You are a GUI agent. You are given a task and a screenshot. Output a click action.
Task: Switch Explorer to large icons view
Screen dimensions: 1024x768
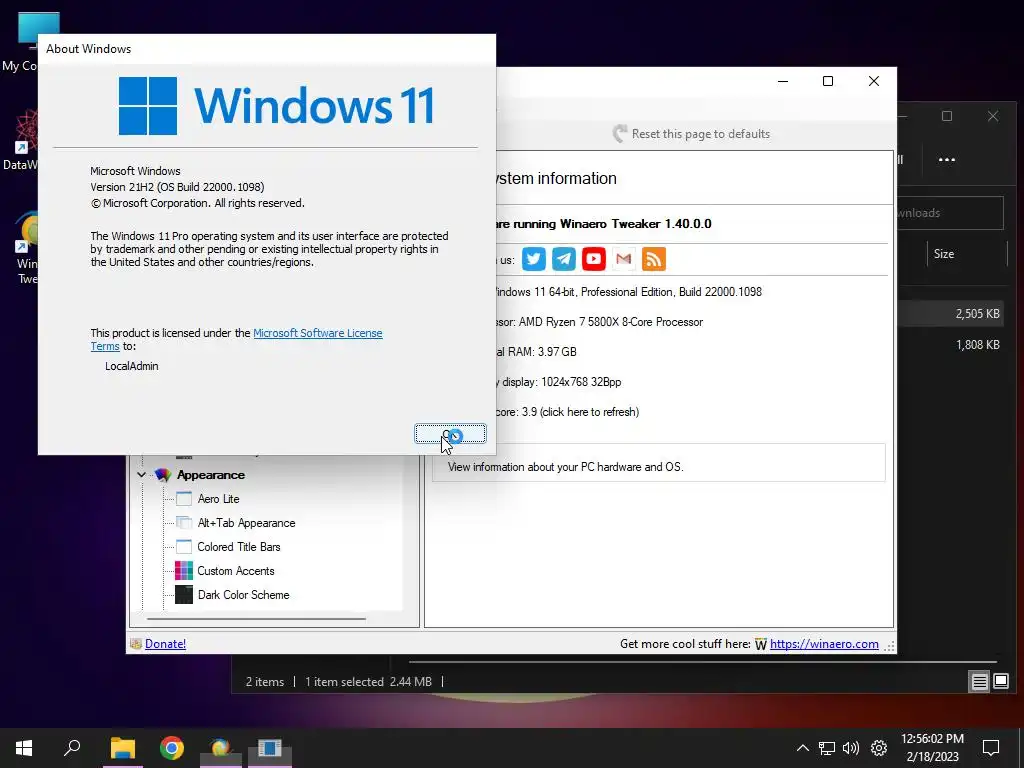point(1000,682)
